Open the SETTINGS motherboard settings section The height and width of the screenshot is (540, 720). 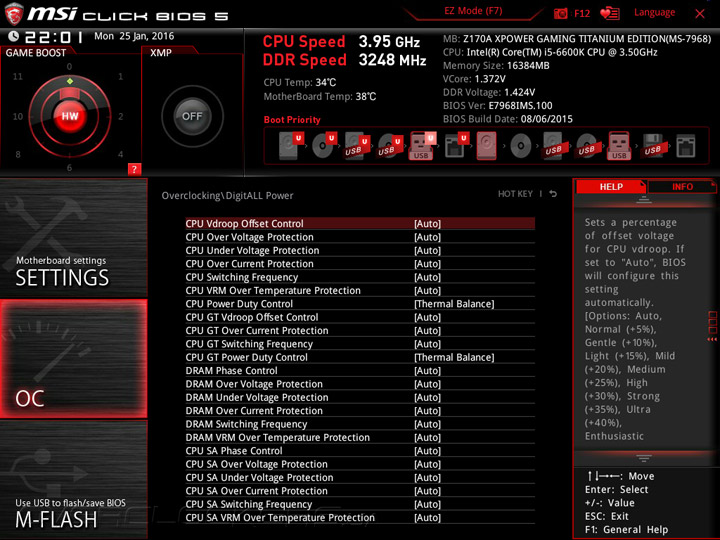pos(73,238)
